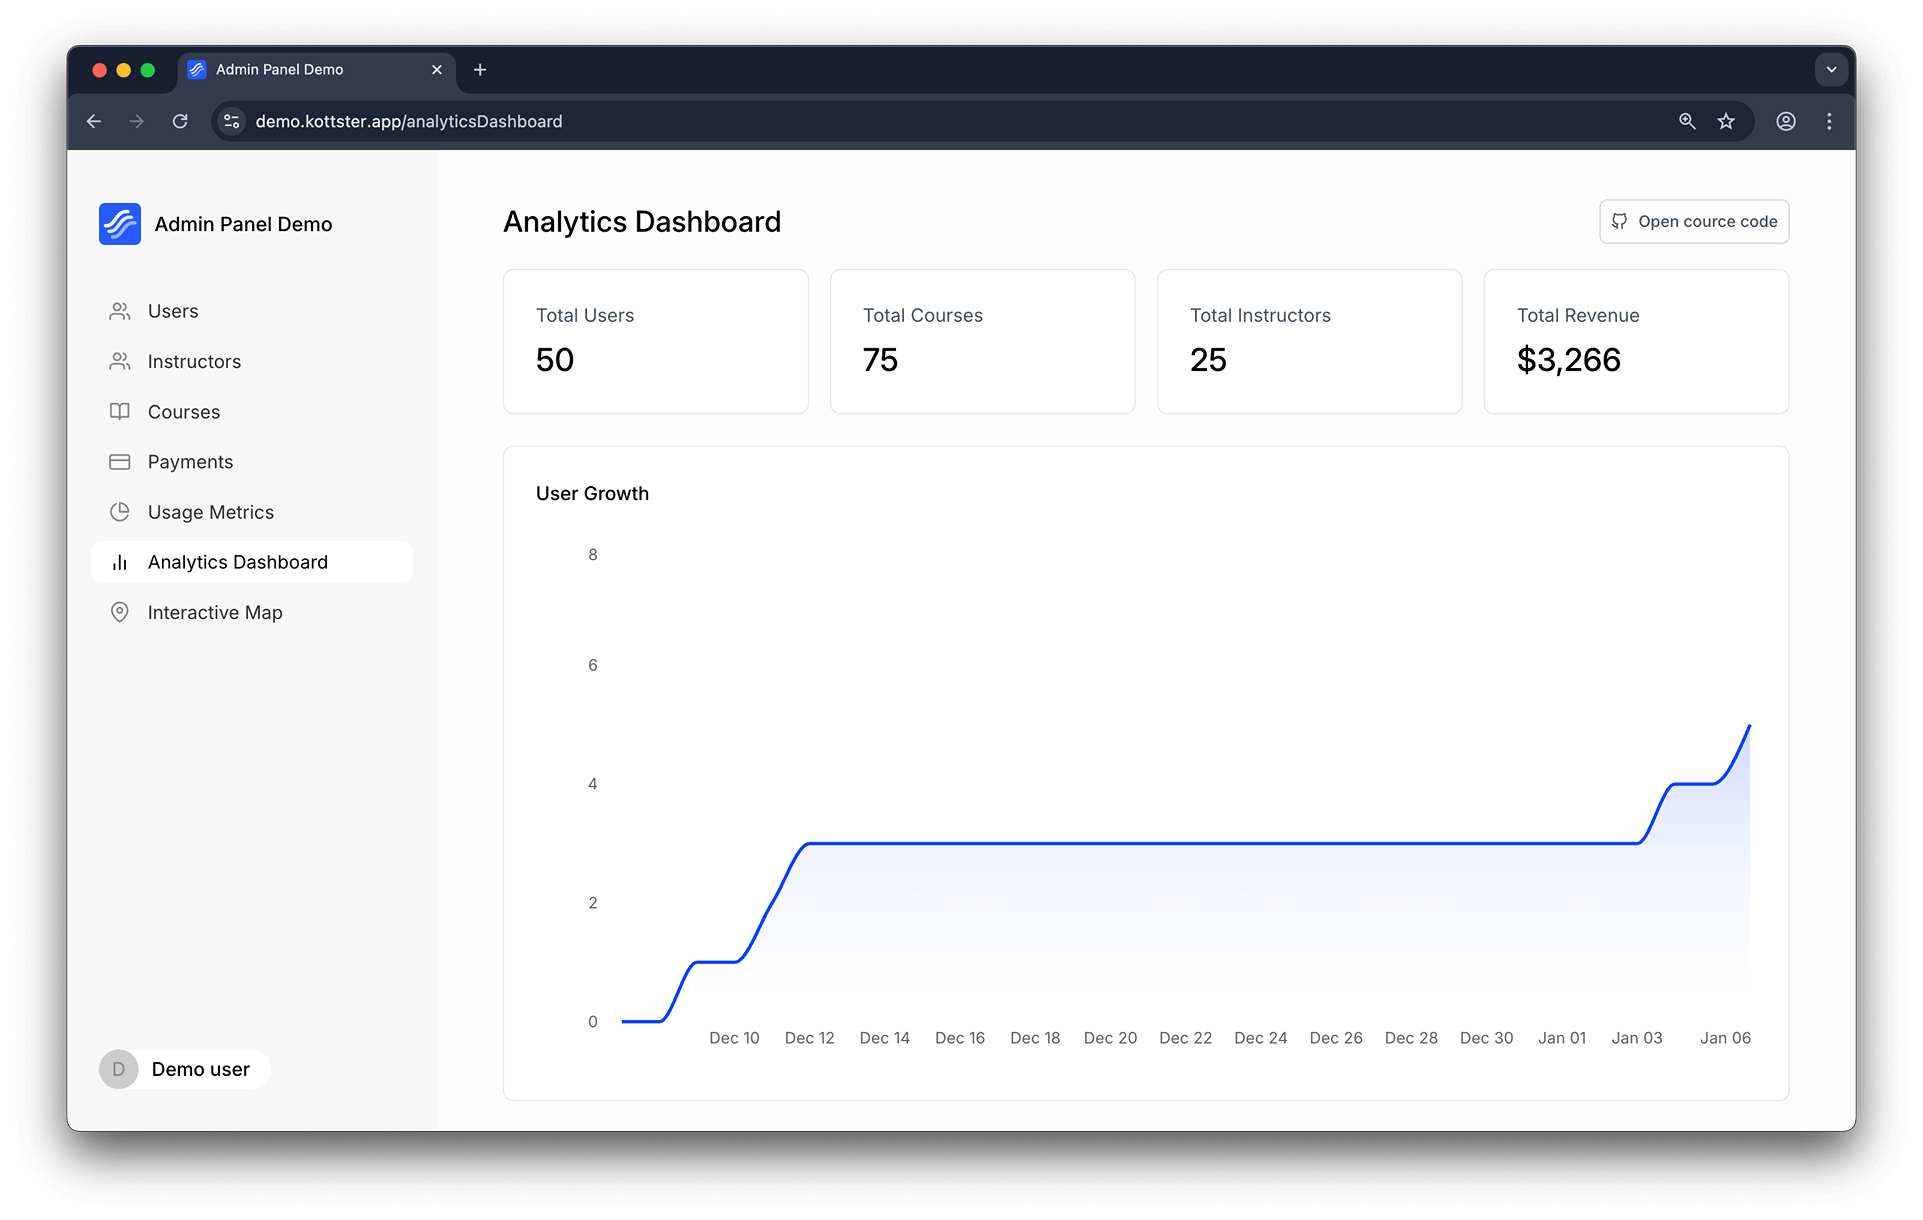Click the Dec 28 axis label
The image size is (1923, 1220).
click(1411, 1038)
